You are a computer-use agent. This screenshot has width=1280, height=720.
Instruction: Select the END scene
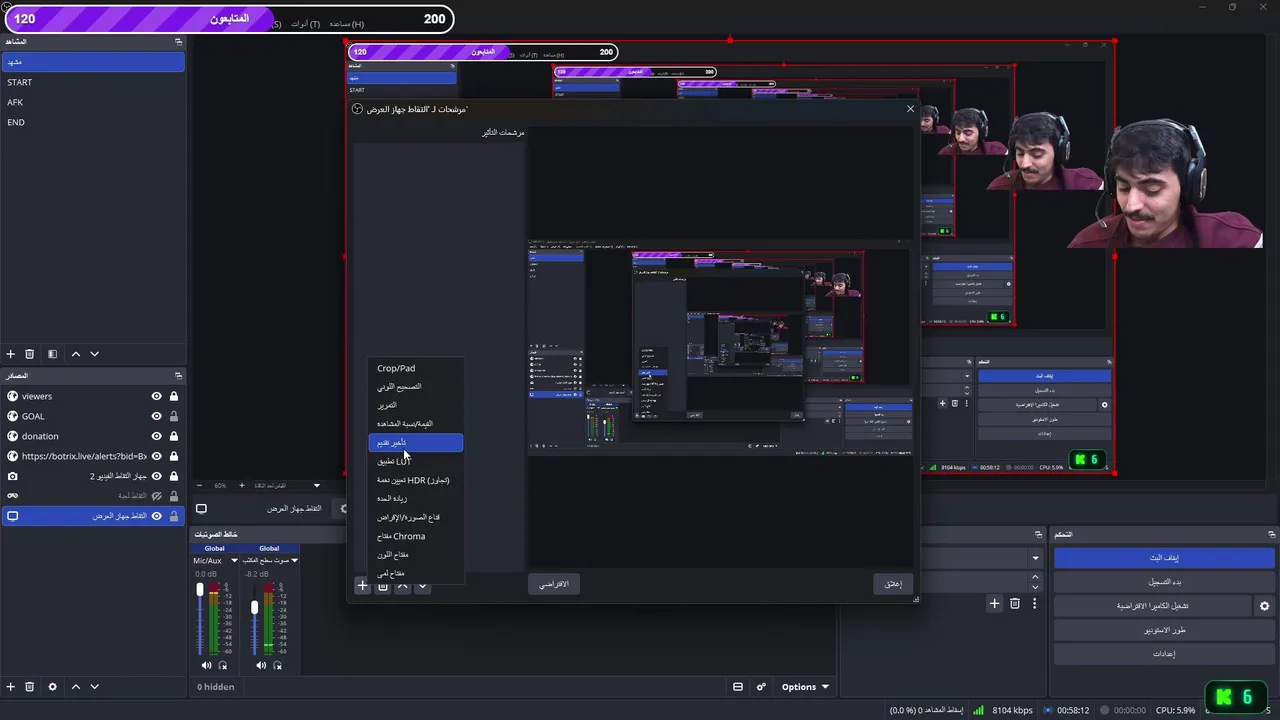click(93, 122)
